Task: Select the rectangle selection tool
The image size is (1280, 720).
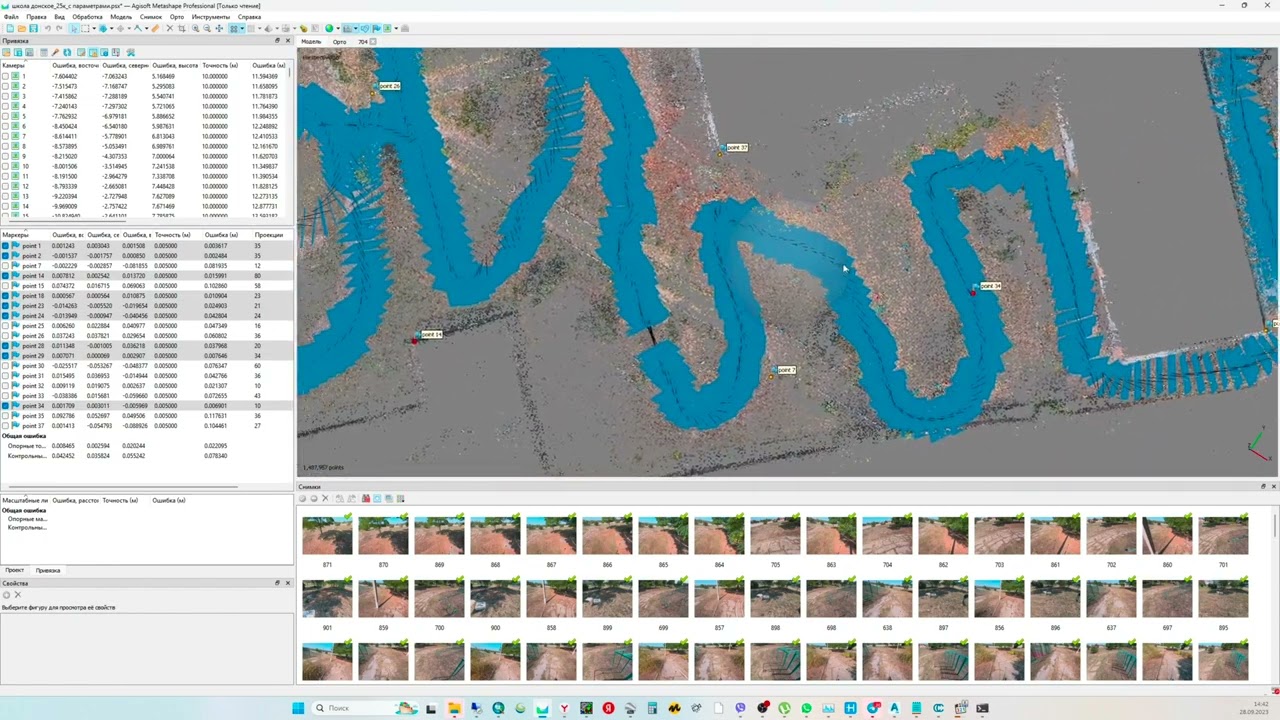Action: pos(85,28)
